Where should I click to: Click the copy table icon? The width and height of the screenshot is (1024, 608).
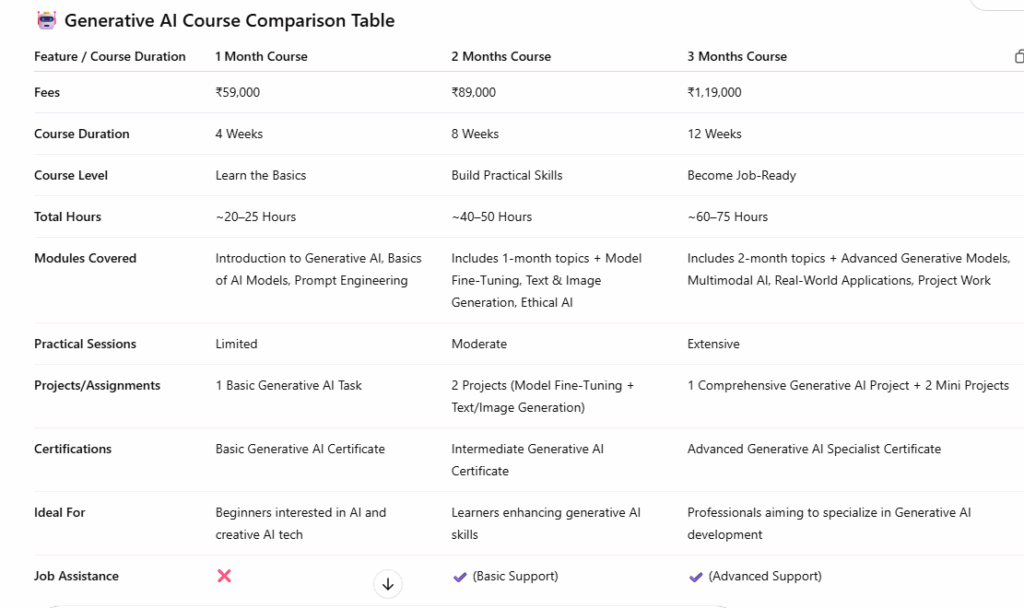click(x=1019, y=57)
